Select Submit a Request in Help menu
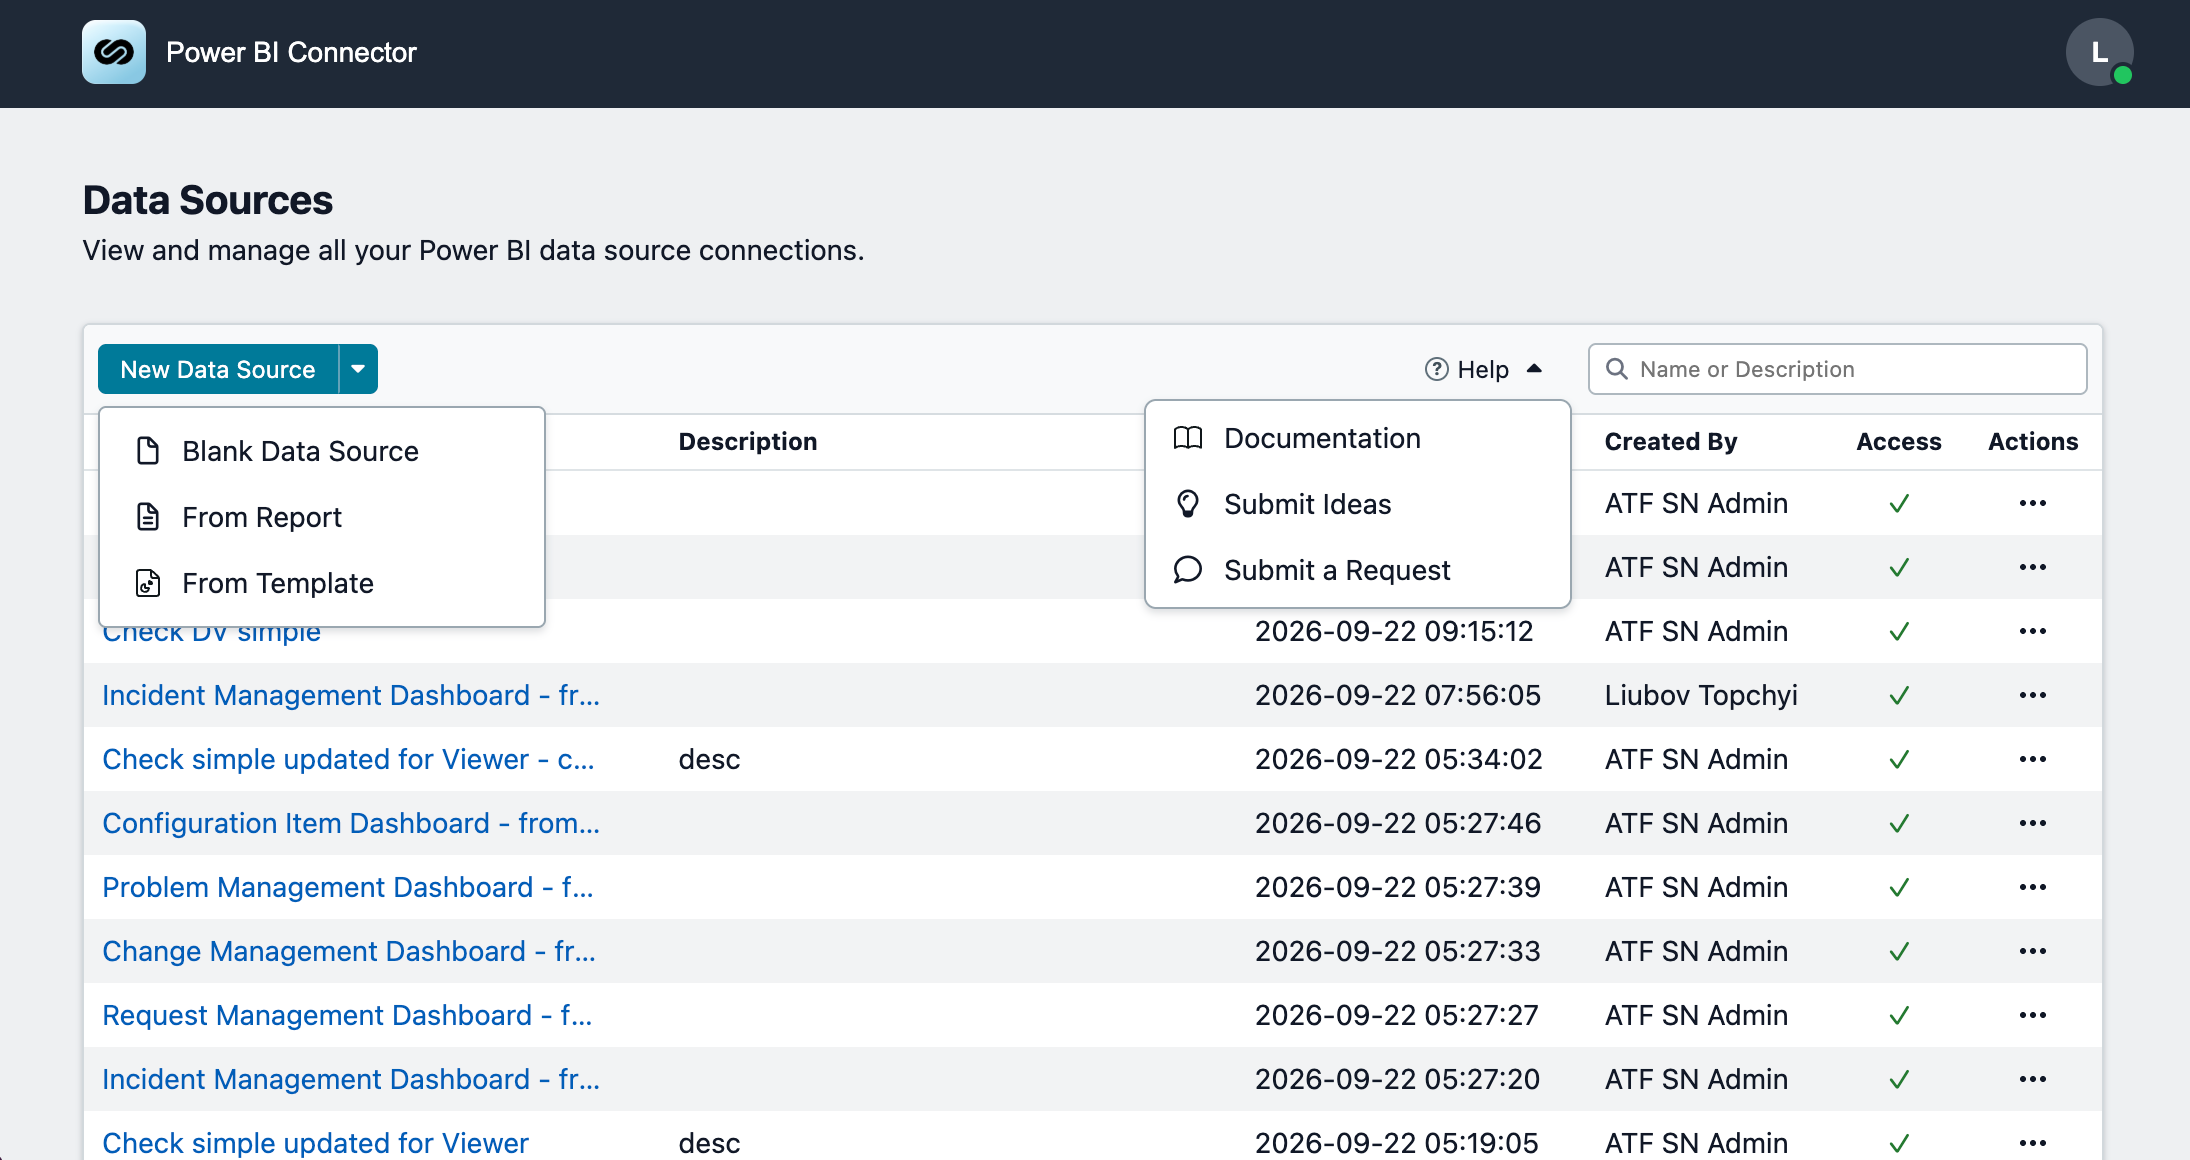The height and width of the screenshot is (1160, 2190). click(1358, 570)
